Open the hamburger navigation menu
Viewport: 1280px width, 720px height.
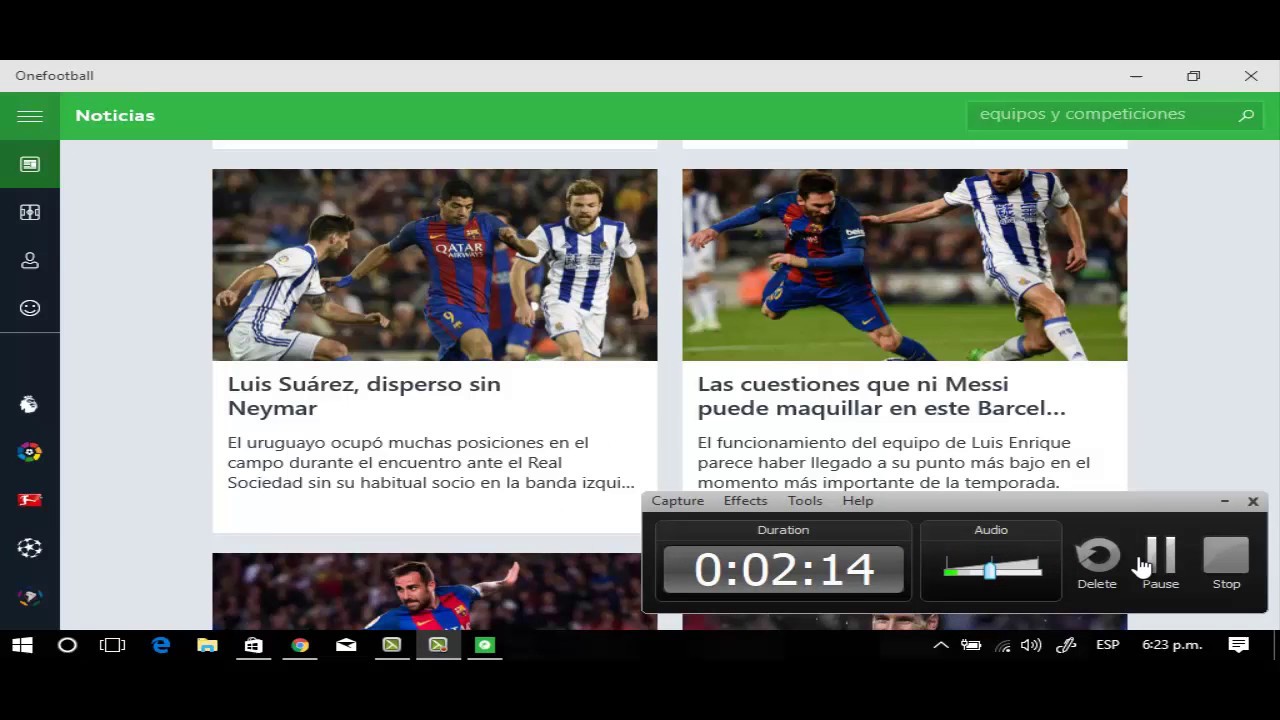coord(30,116)
